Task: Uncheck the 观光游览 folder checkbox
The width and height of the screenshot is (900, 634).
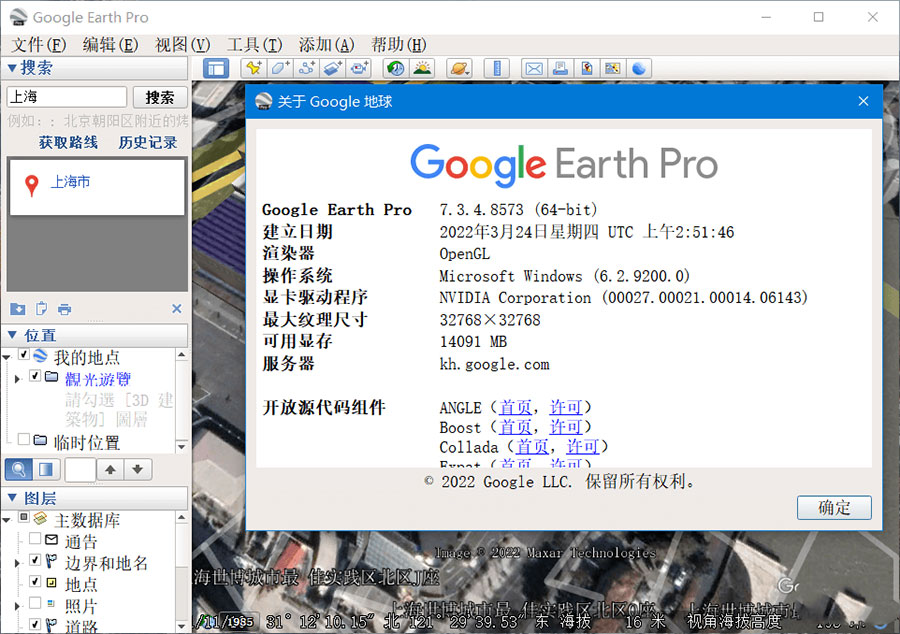Action: pos(34,378)
